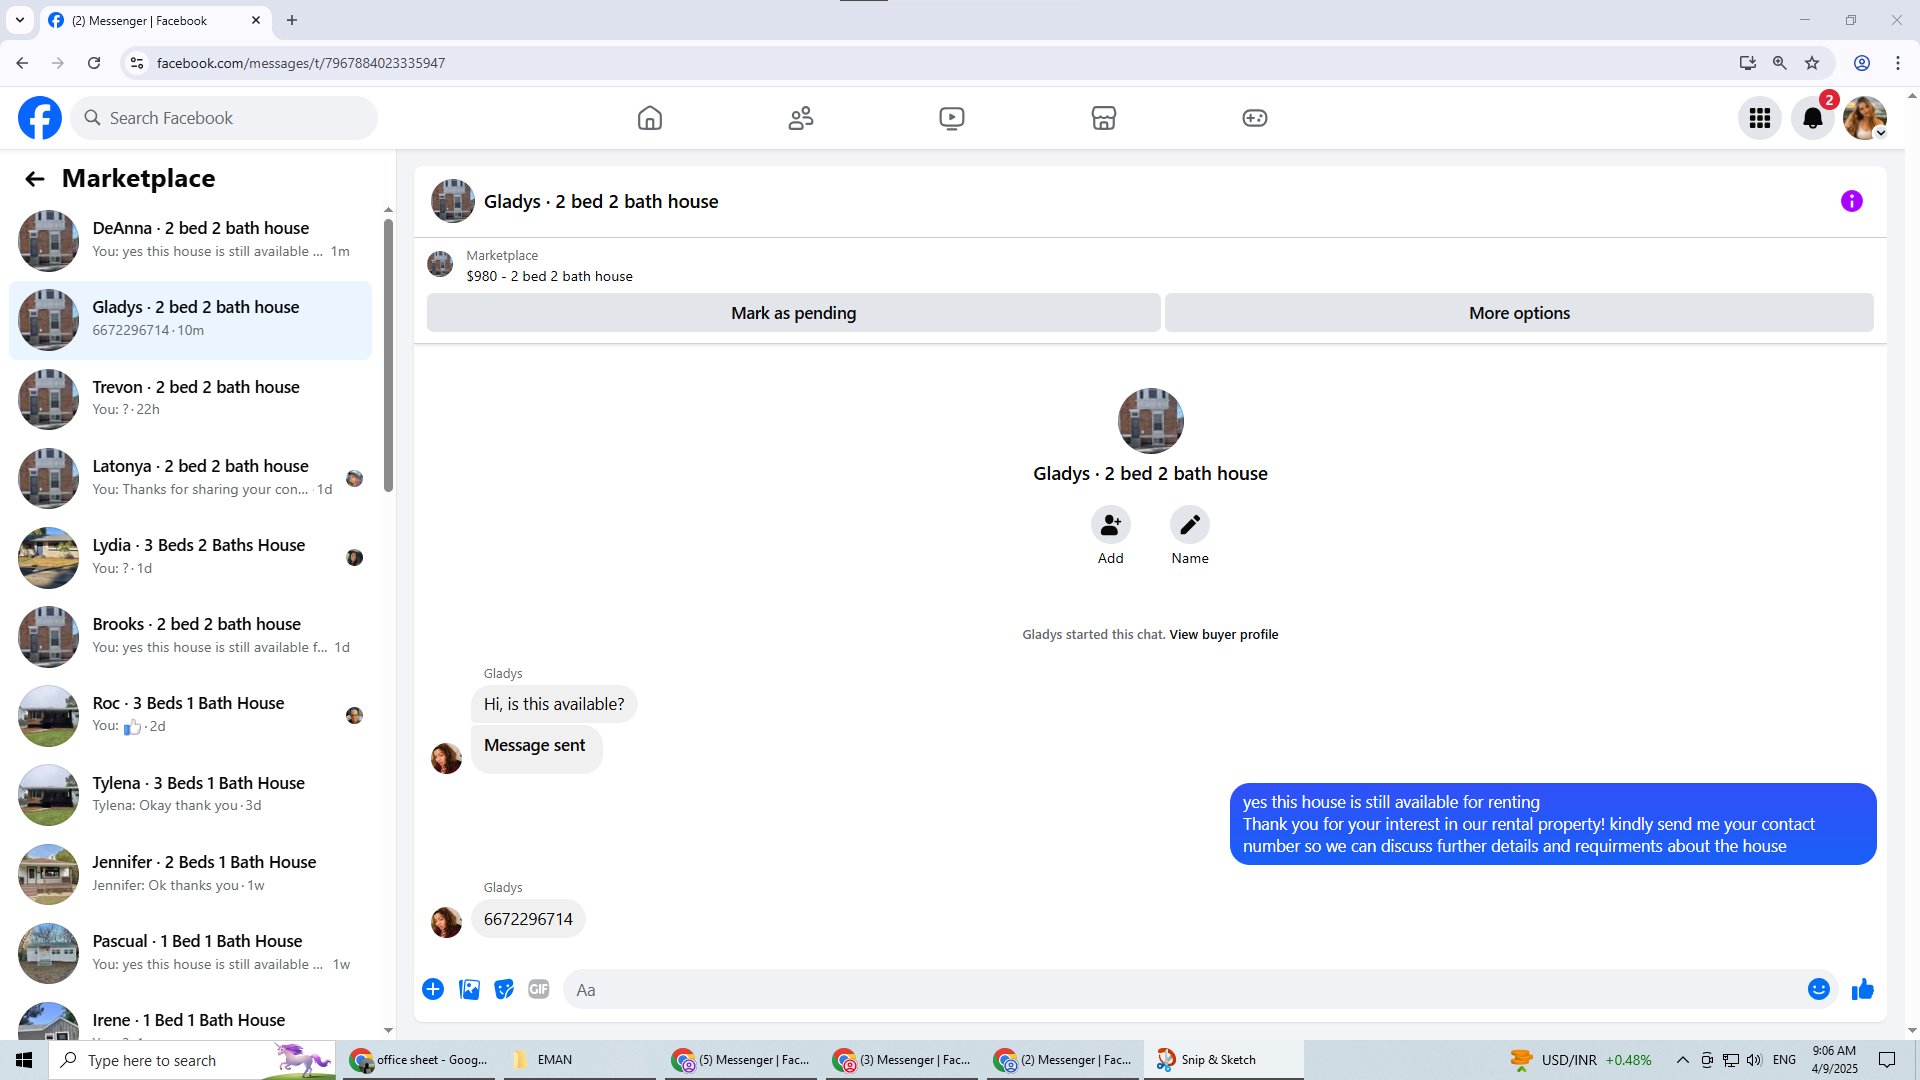Open more actions plus icon in composer
Viewport: 1920px width, 1080px height.
tap(433, 989)
